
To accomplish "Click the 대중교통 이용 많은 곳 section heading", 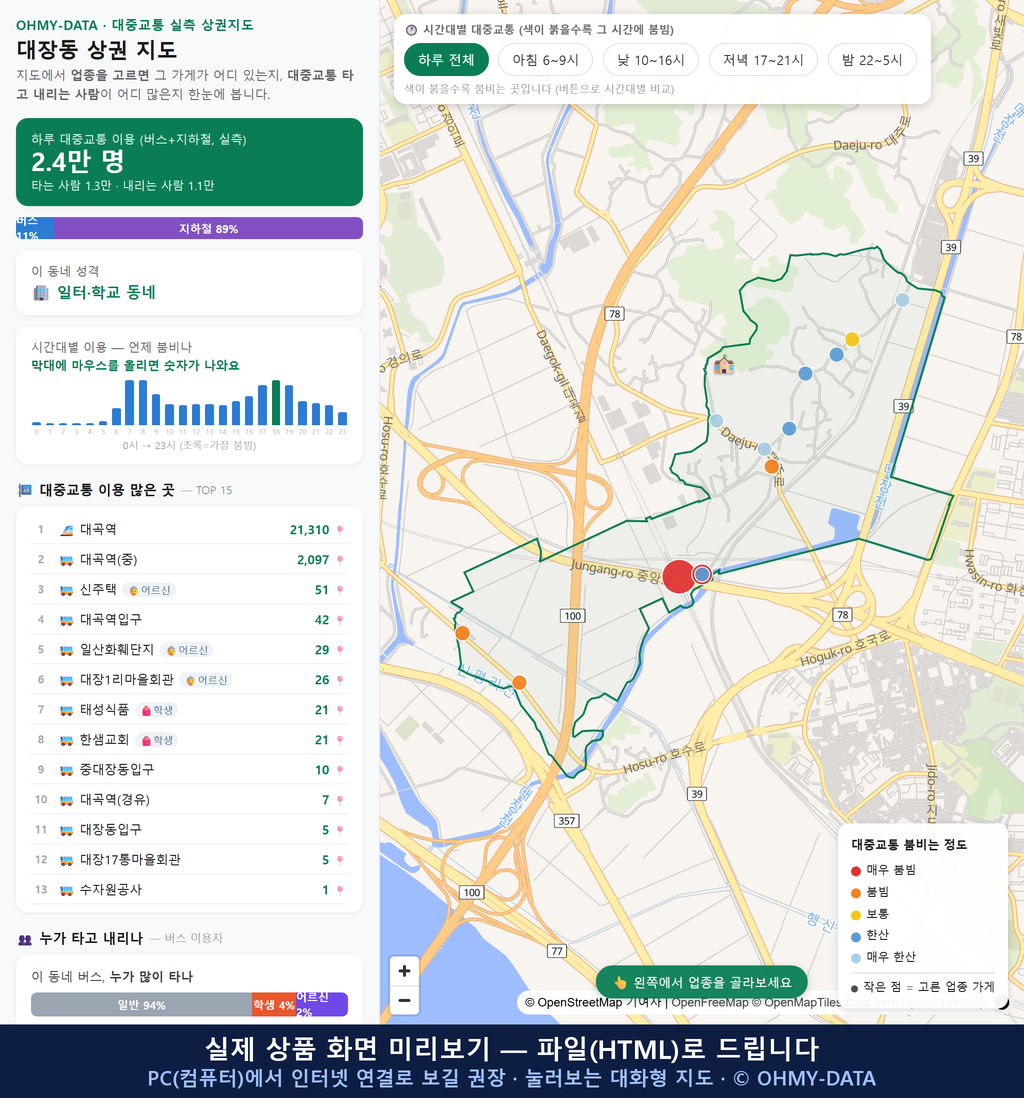I will coord(106,490).
